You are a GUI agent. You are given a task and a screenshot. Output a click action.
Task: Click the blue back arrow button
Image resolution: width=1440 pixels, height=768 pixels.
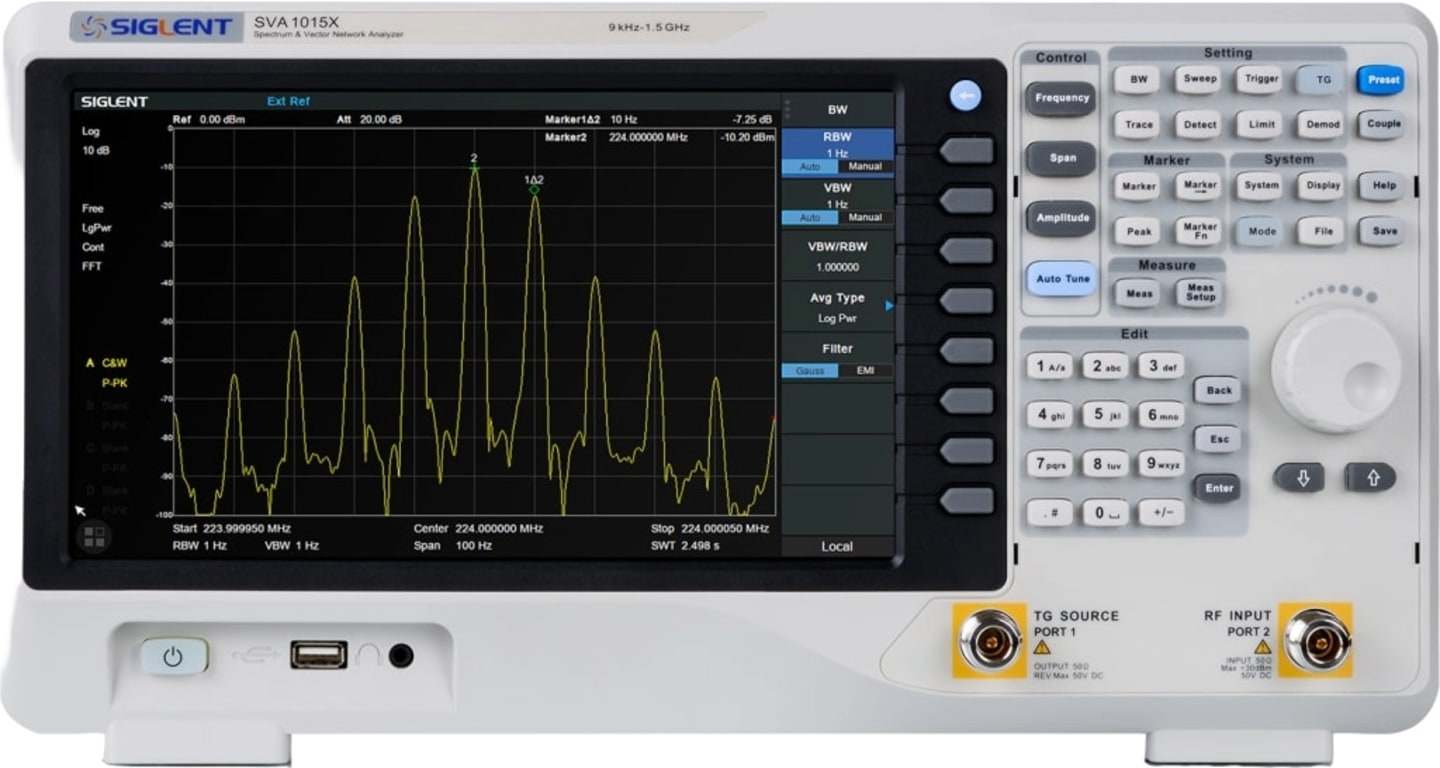click(x=965, y=96)
